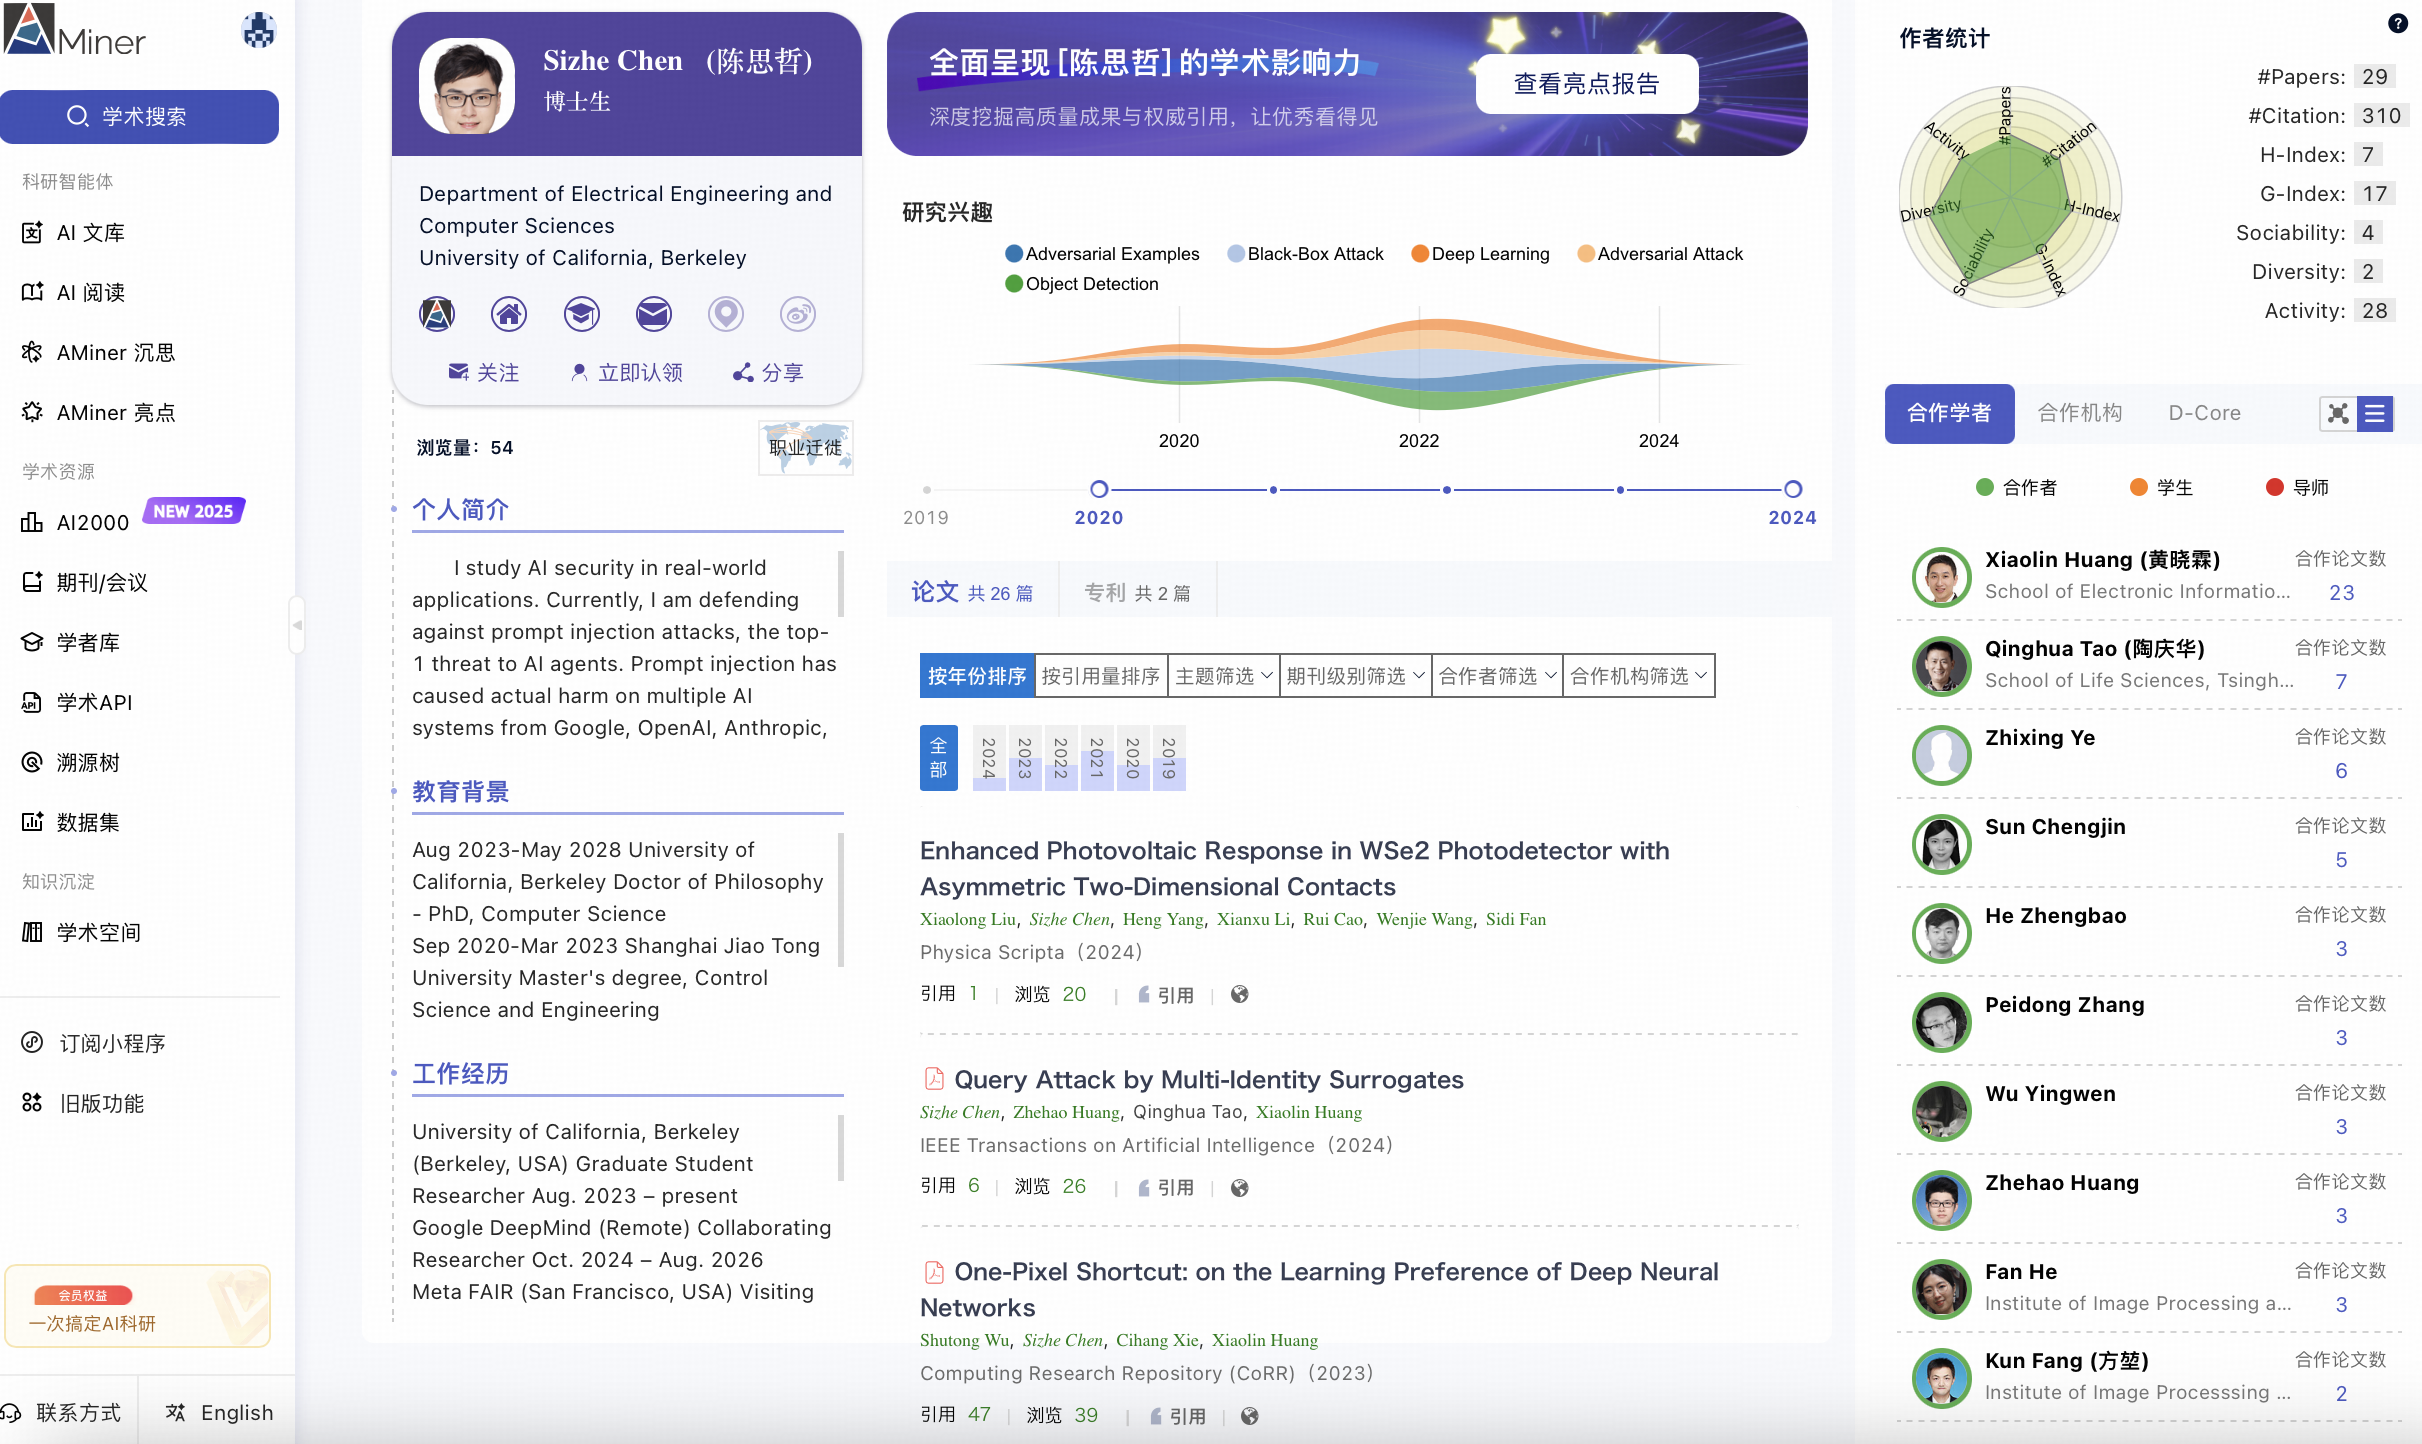Switch collaborators to network graph view icon
Viewport: 2422px width, 1444px height.
[x=2338, y=413]
